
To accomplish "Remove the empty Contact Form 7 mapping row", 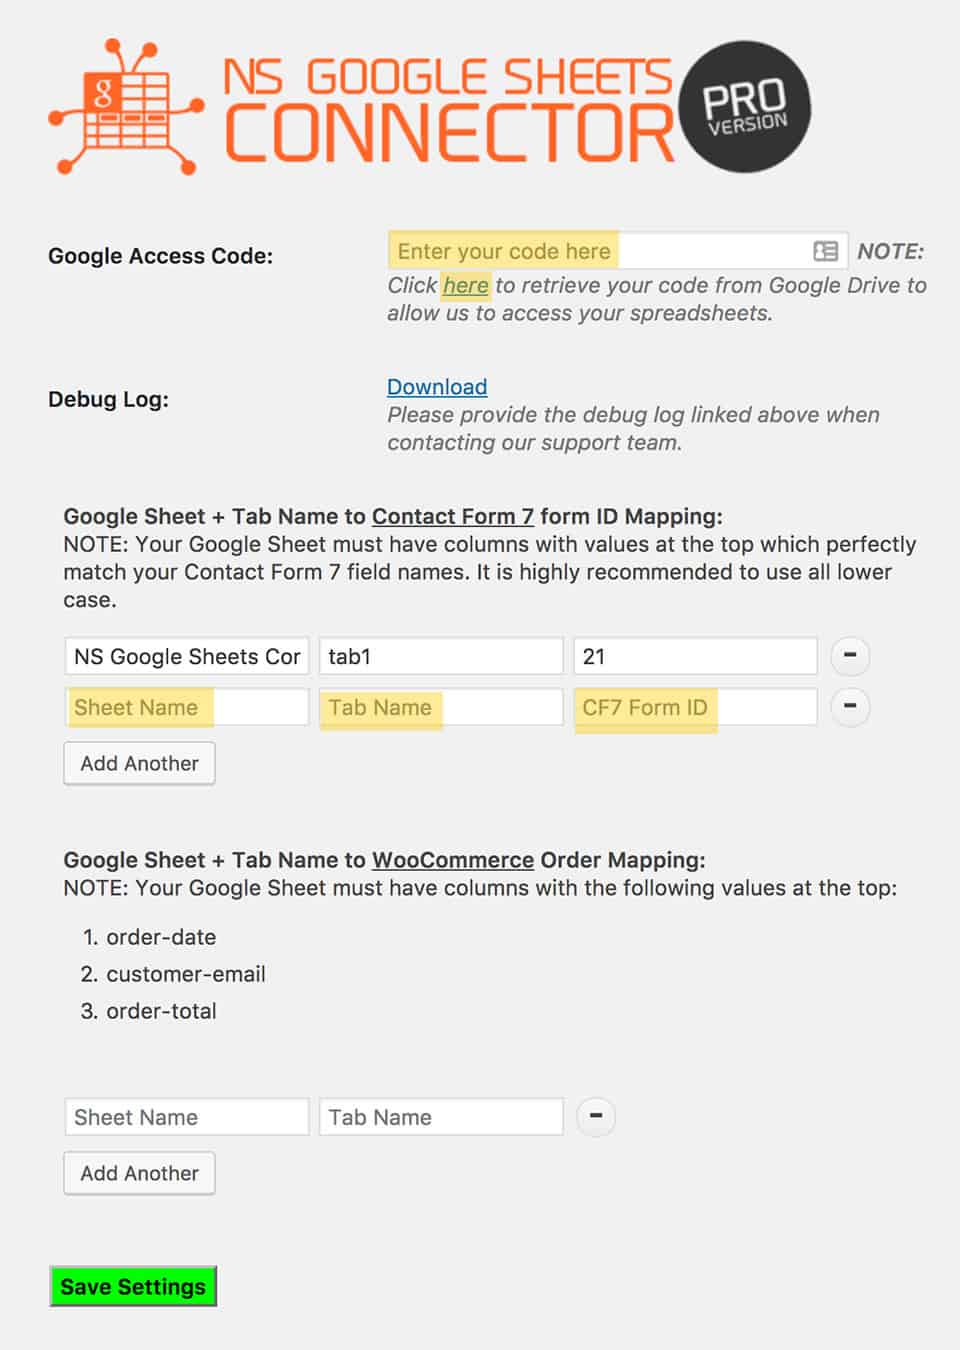I will (850, 707).
